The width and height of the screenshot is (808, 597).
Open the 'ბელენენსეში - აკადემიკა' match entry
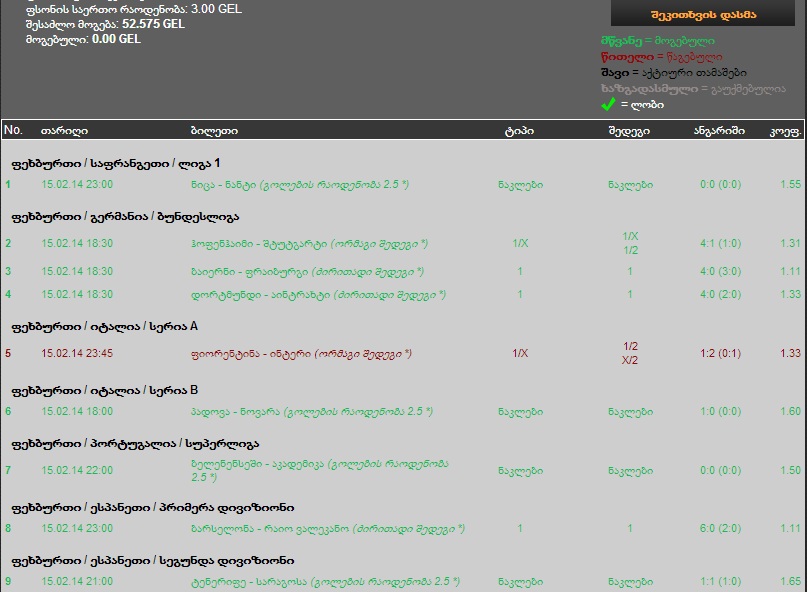tap(319, 470)
